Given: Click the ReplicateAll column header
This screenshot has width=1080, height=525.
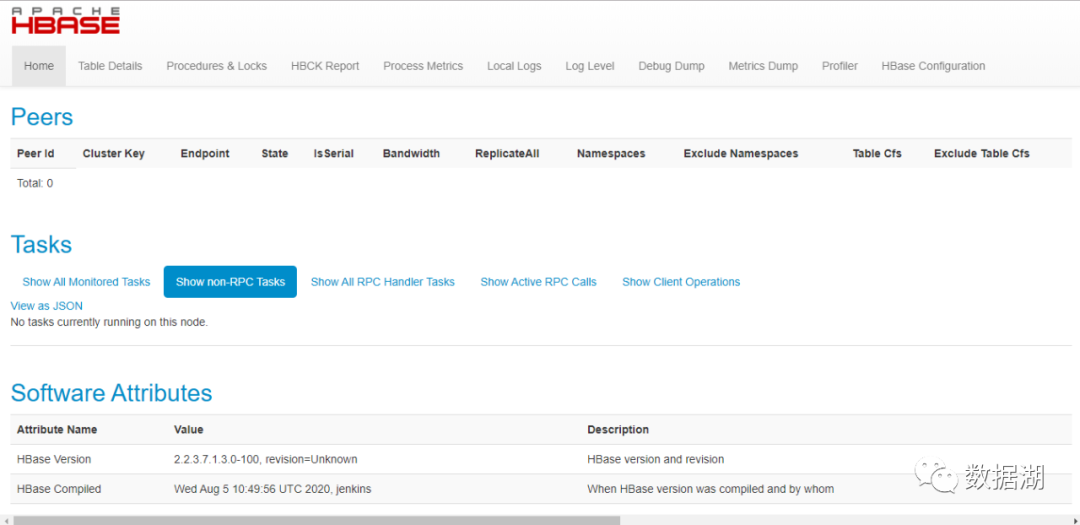Looking at the screenshot, I should [507, 154].
